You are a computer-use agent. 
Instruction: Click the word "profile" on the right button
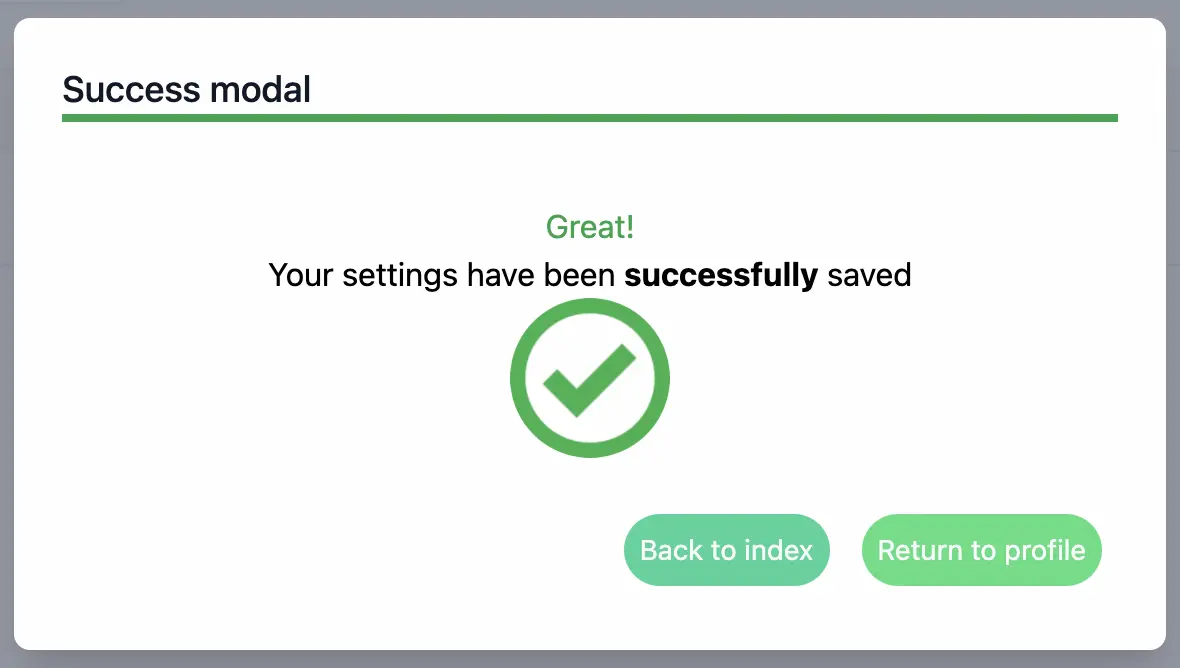tap(1045, 550)
